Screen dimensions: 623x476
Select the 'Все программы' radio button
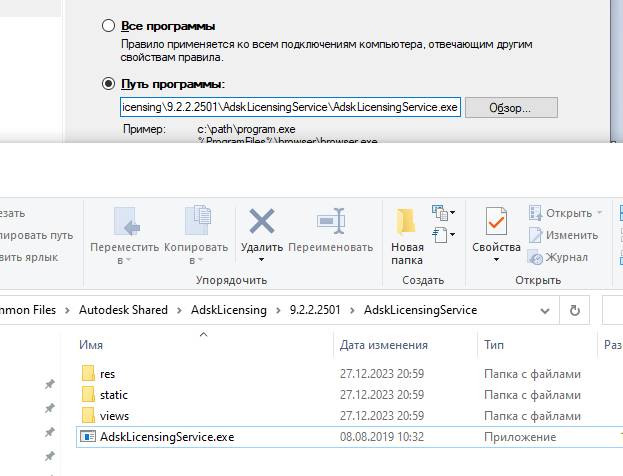click(x=109, y=26)
